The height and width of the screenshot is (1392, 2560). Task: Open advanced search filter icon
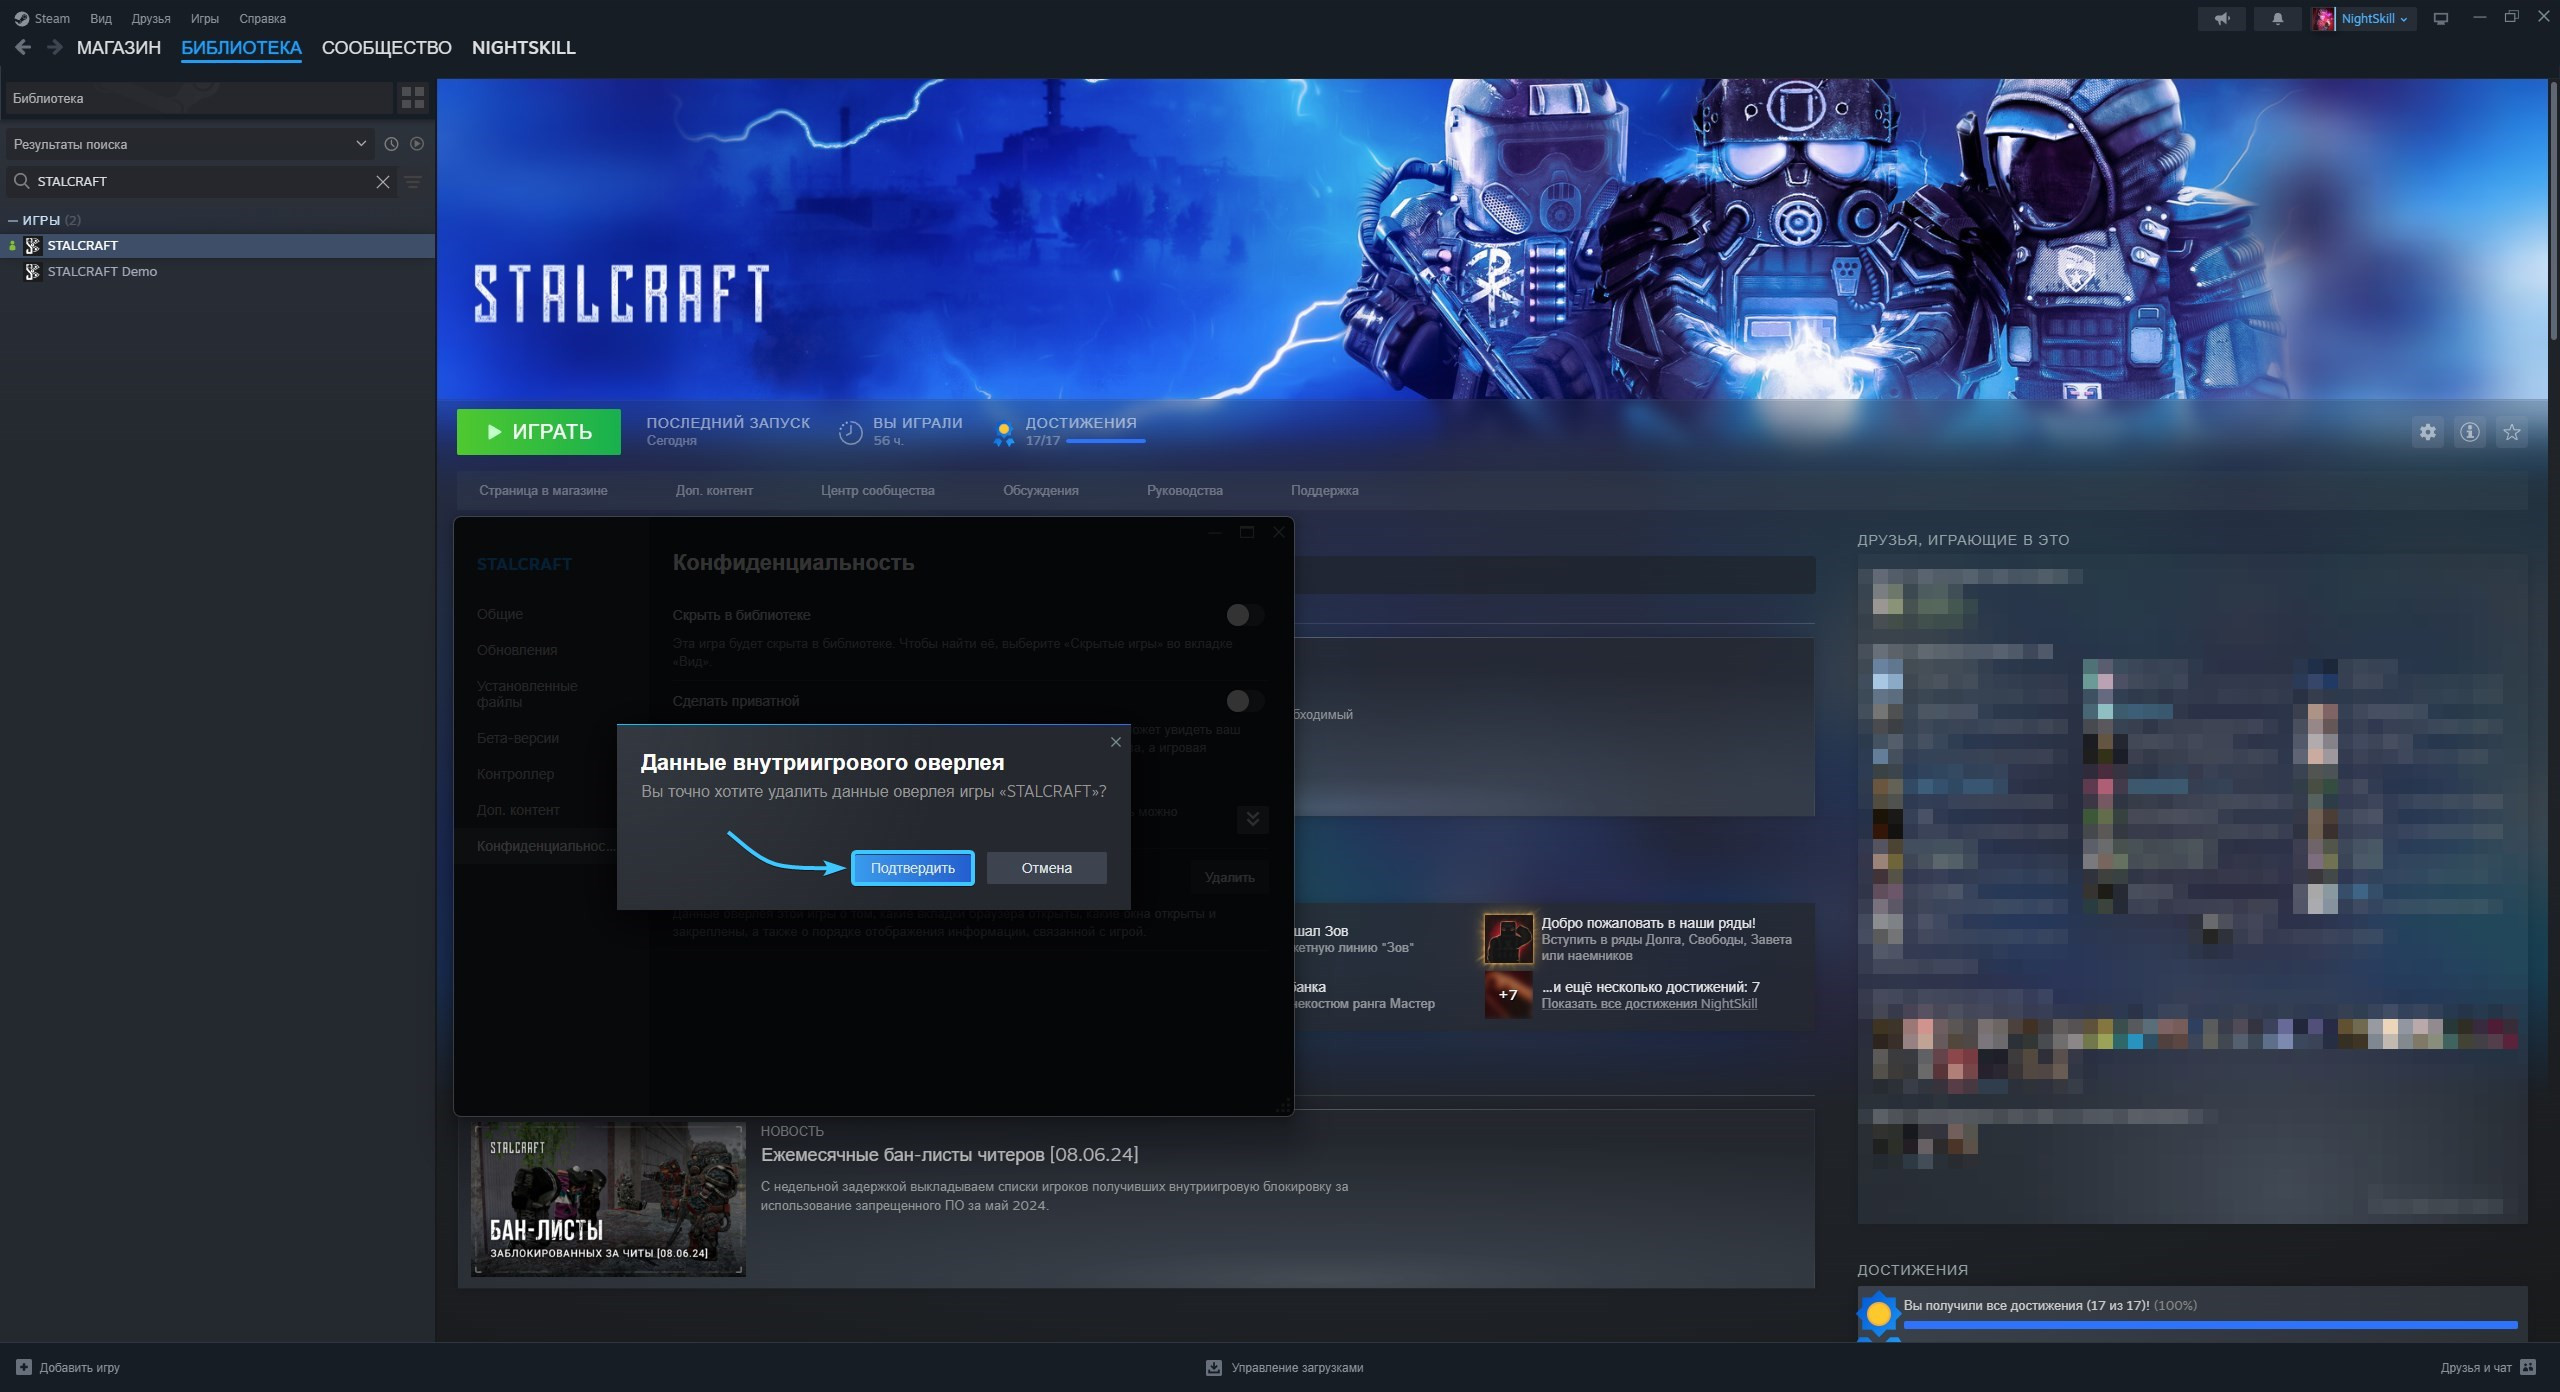[413, 182]
